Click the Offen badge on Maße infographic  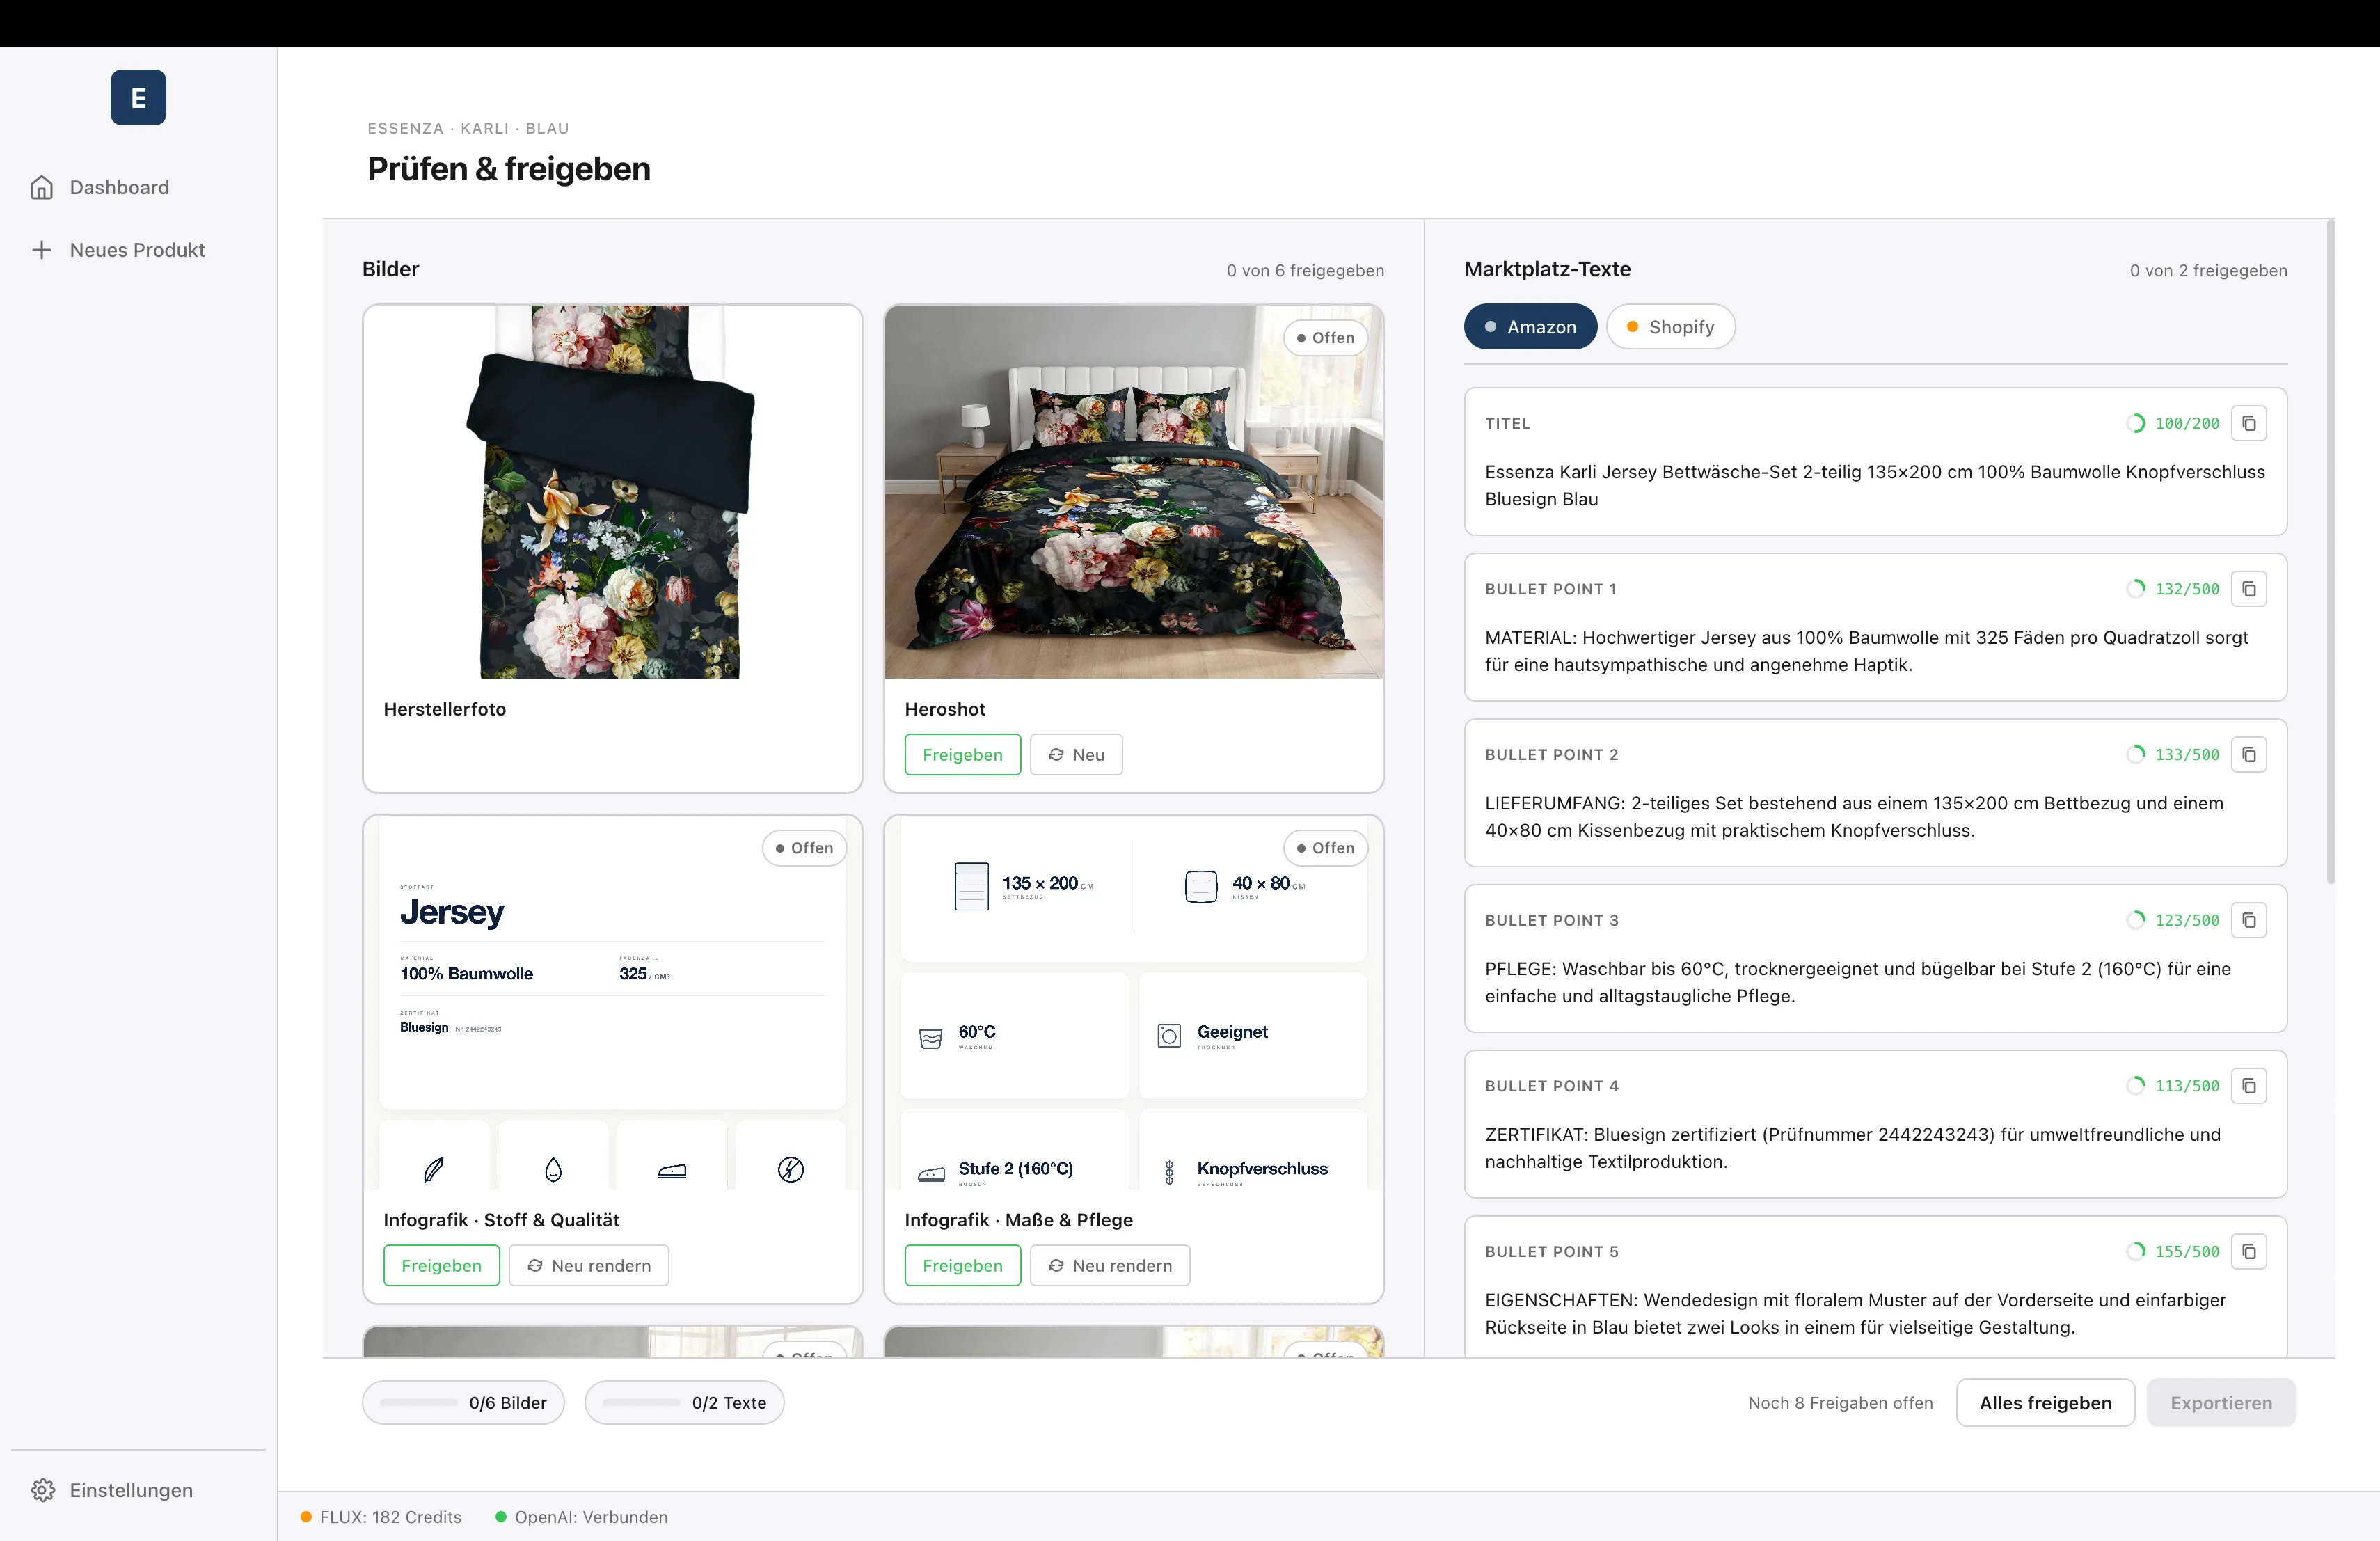pos(1325,848)
